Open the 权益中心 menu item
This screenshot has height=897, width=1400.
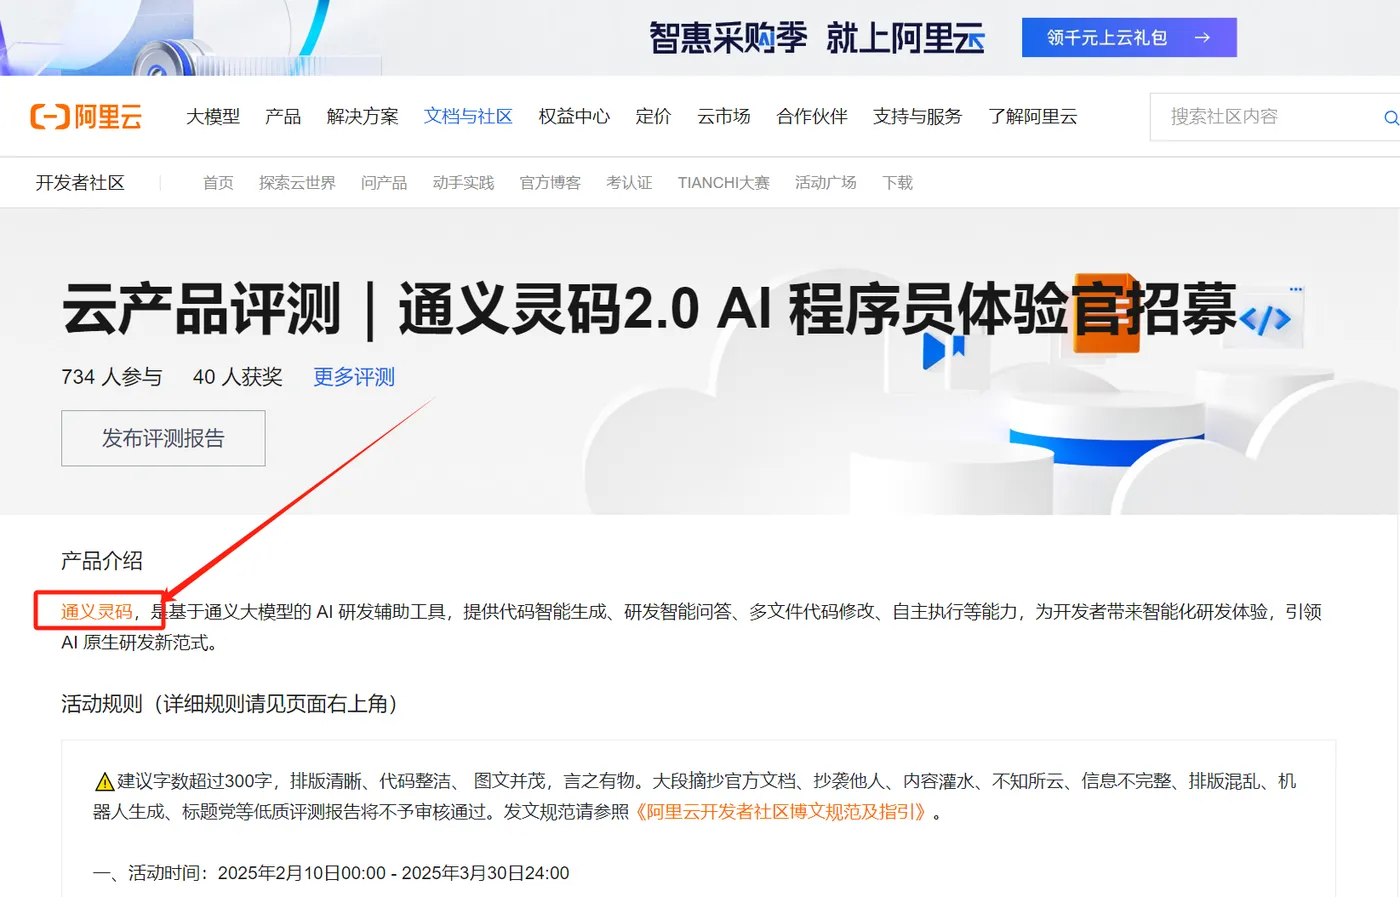tap(574, 117)
